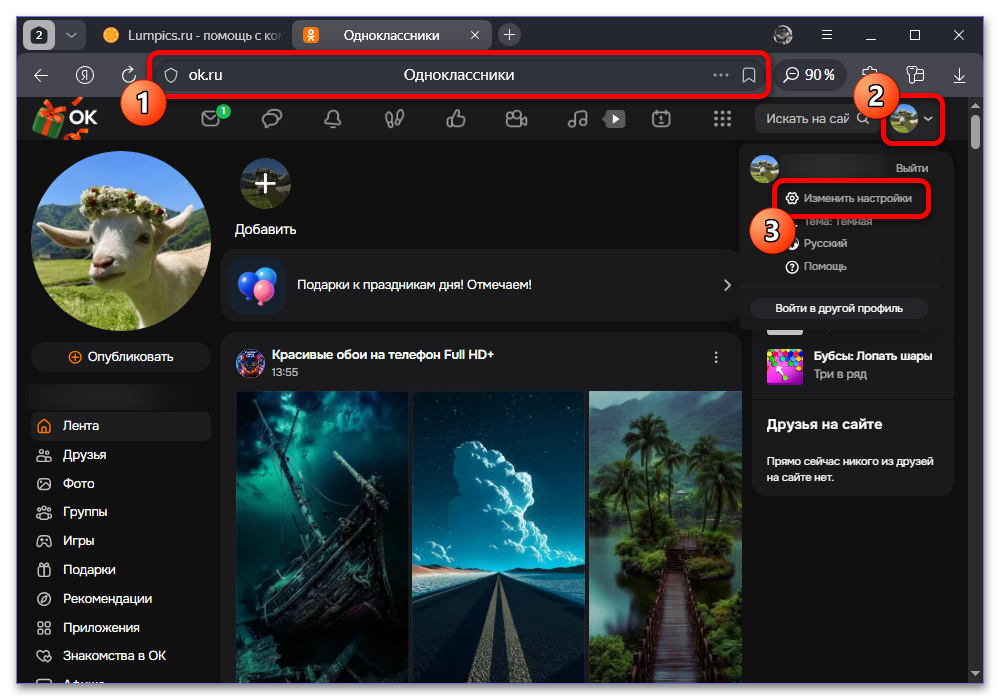This screenshot has height=700, width=1000.
Task: Go back with the browser back arrow
Action: click(x=41, y=75)
